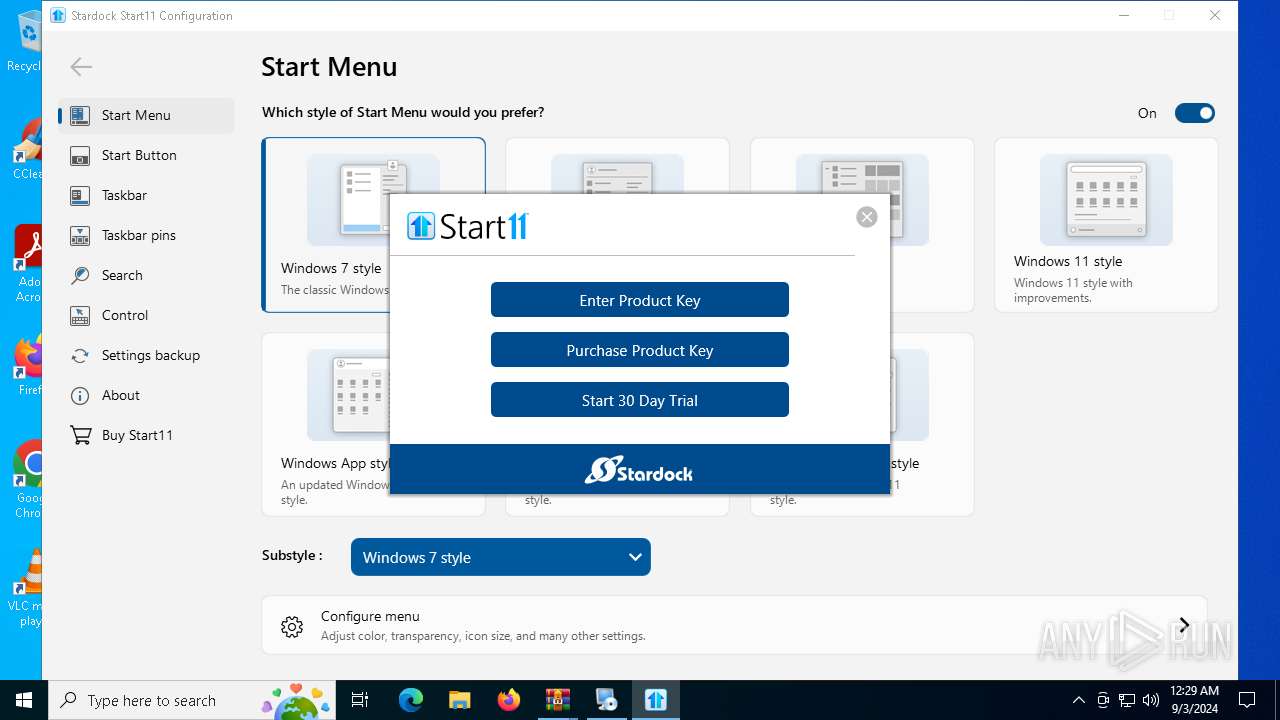Click the installer icon on the taskbar

click(x=607, y=700)
